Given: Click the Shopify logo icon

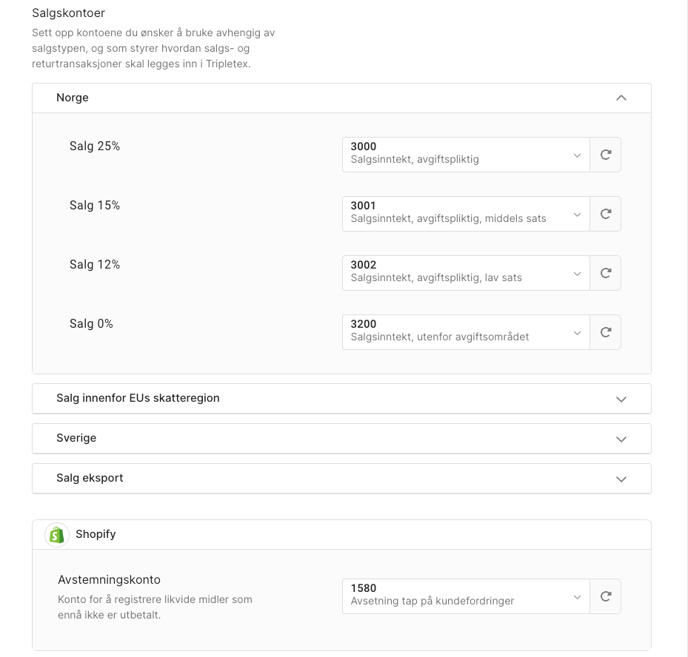Looking at the screenshot, I should (x=57, y=535).
